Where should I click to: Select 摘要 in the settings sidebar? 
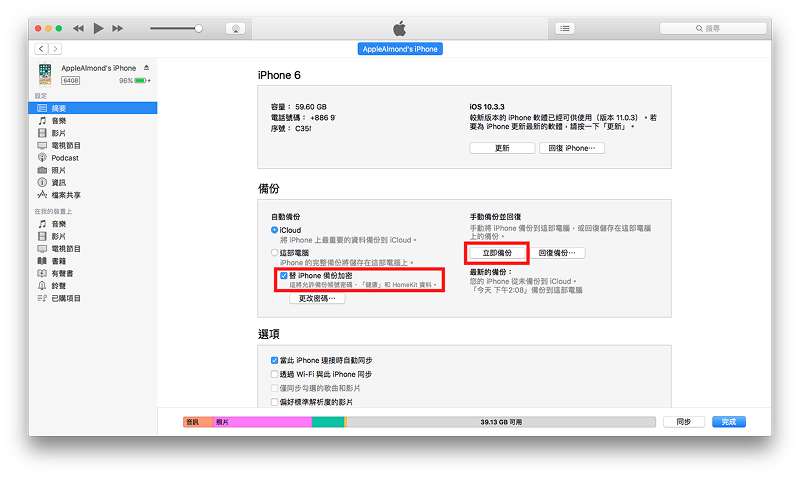(x=93, y=108)
